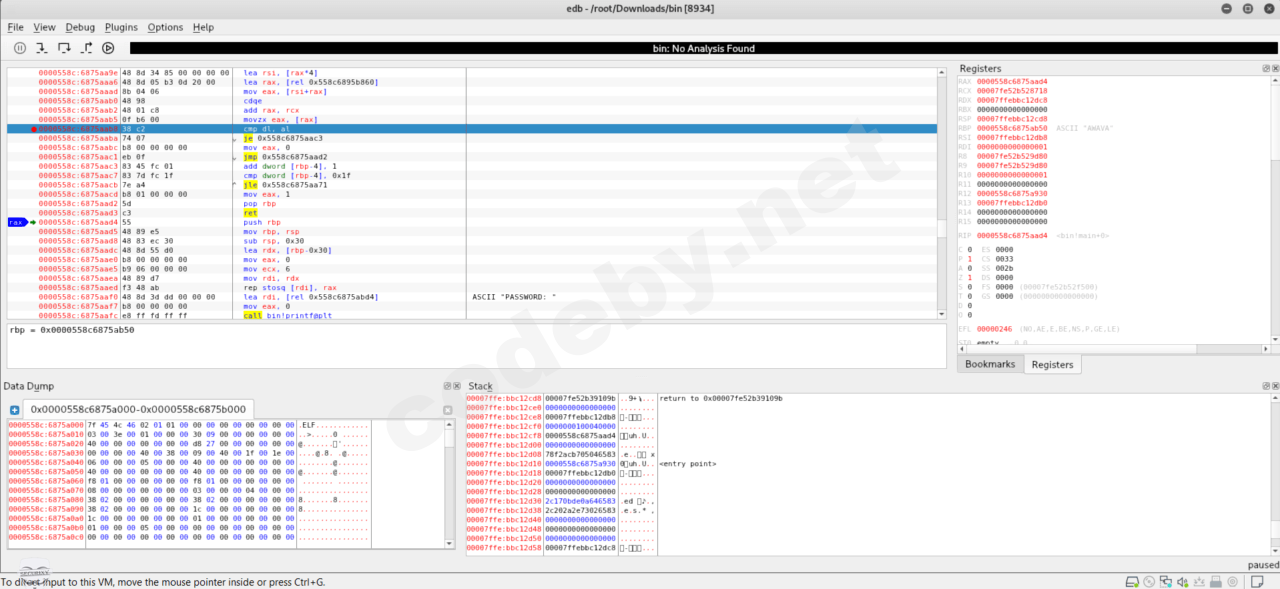This screenshot has height=589, width=1280.
Task: Close the current Data Dump tab
Action: click(448, 410)
